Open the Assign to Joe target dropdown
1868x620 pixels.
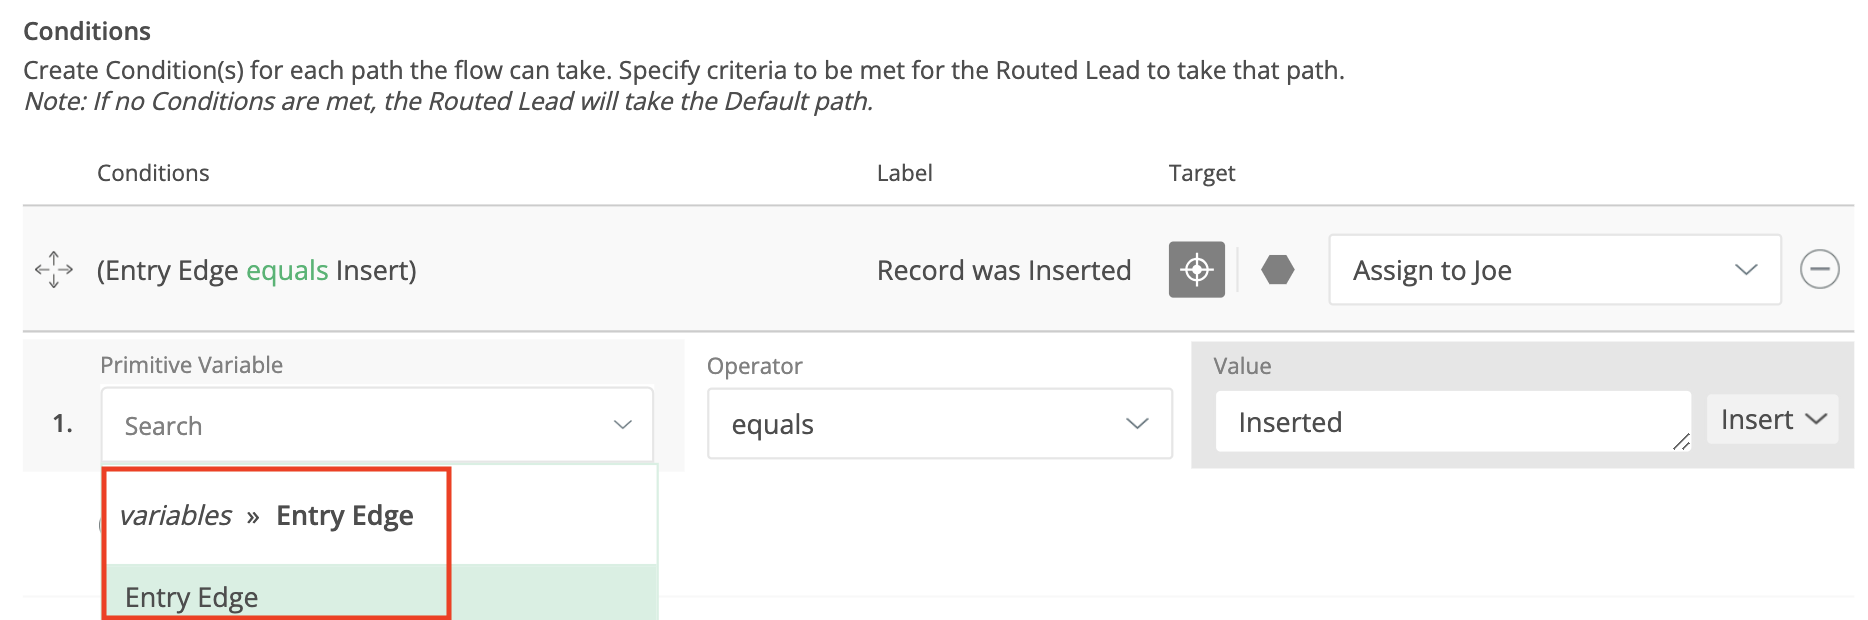(x=1554, y=270)
